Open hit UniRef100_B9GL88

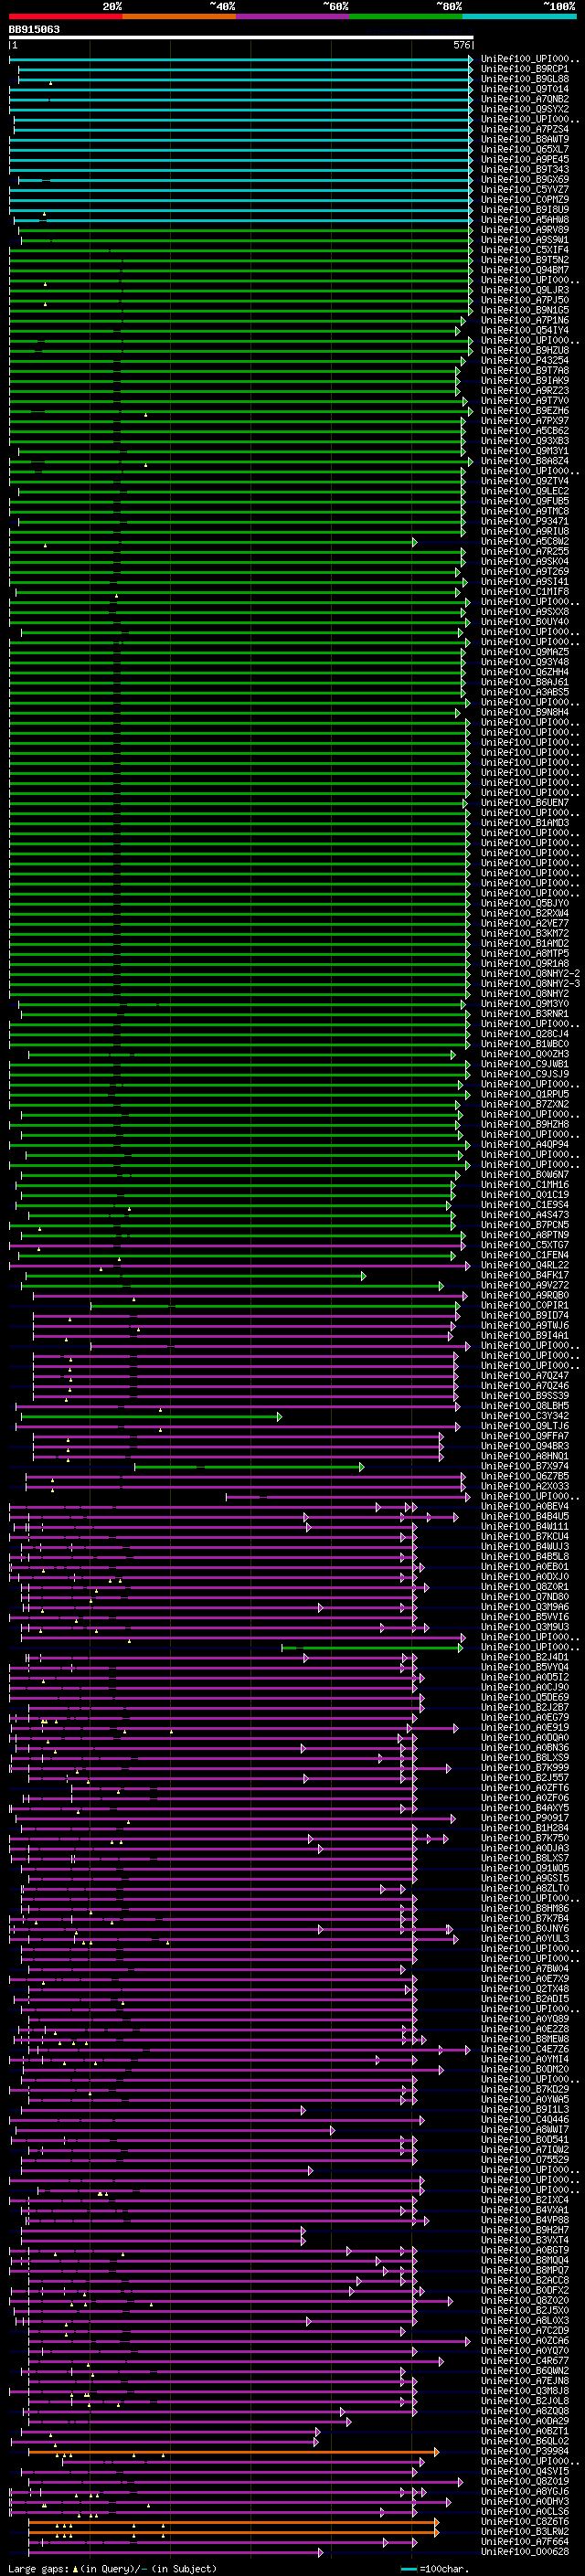[x=524, y=79]
